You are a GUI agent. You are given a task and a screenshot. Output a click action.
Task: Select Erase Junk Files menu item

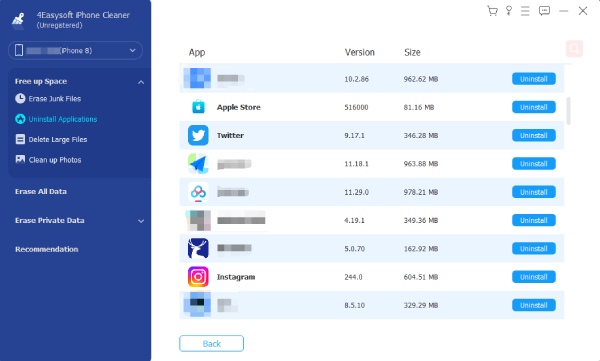[55, 99]
